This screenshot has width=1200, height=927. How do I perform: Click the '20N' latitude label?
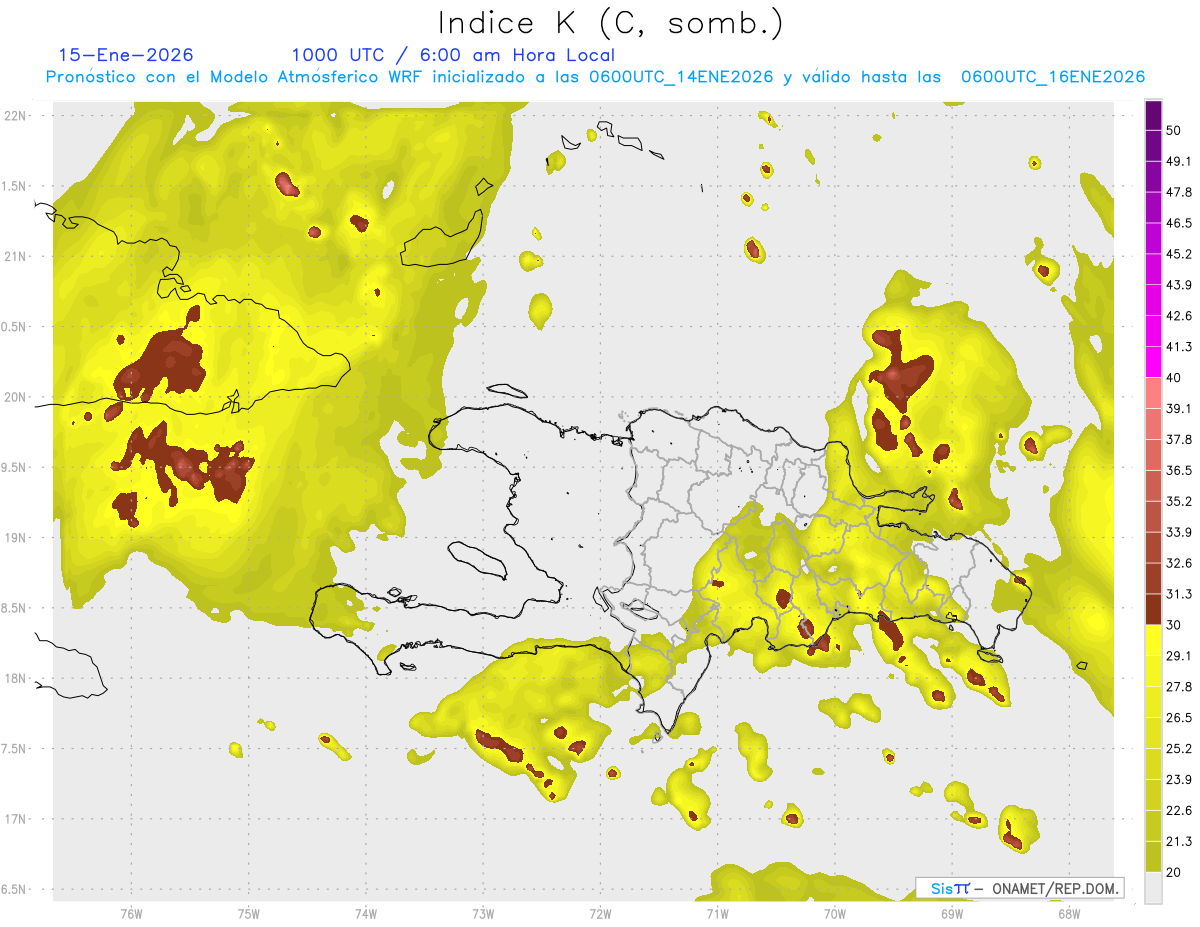[x=16, y=397]
